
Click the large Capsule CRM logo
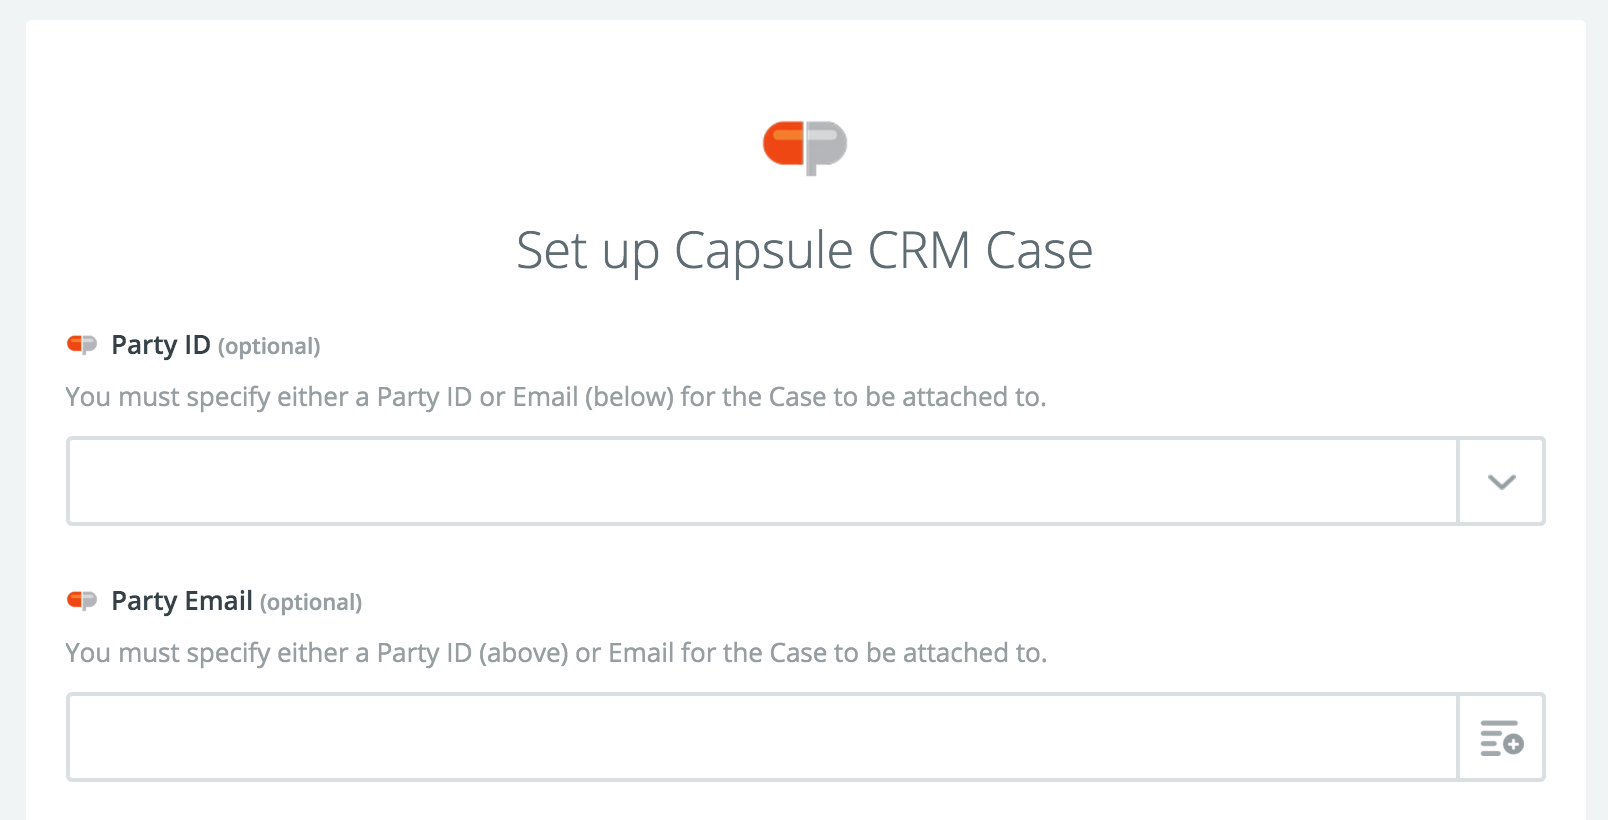[x=805, y=148]
